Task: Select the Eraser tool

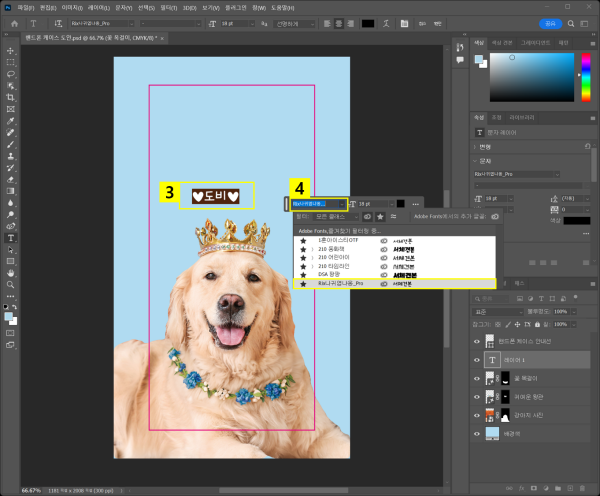Action: pyautogui.click(x=10, y=179)
